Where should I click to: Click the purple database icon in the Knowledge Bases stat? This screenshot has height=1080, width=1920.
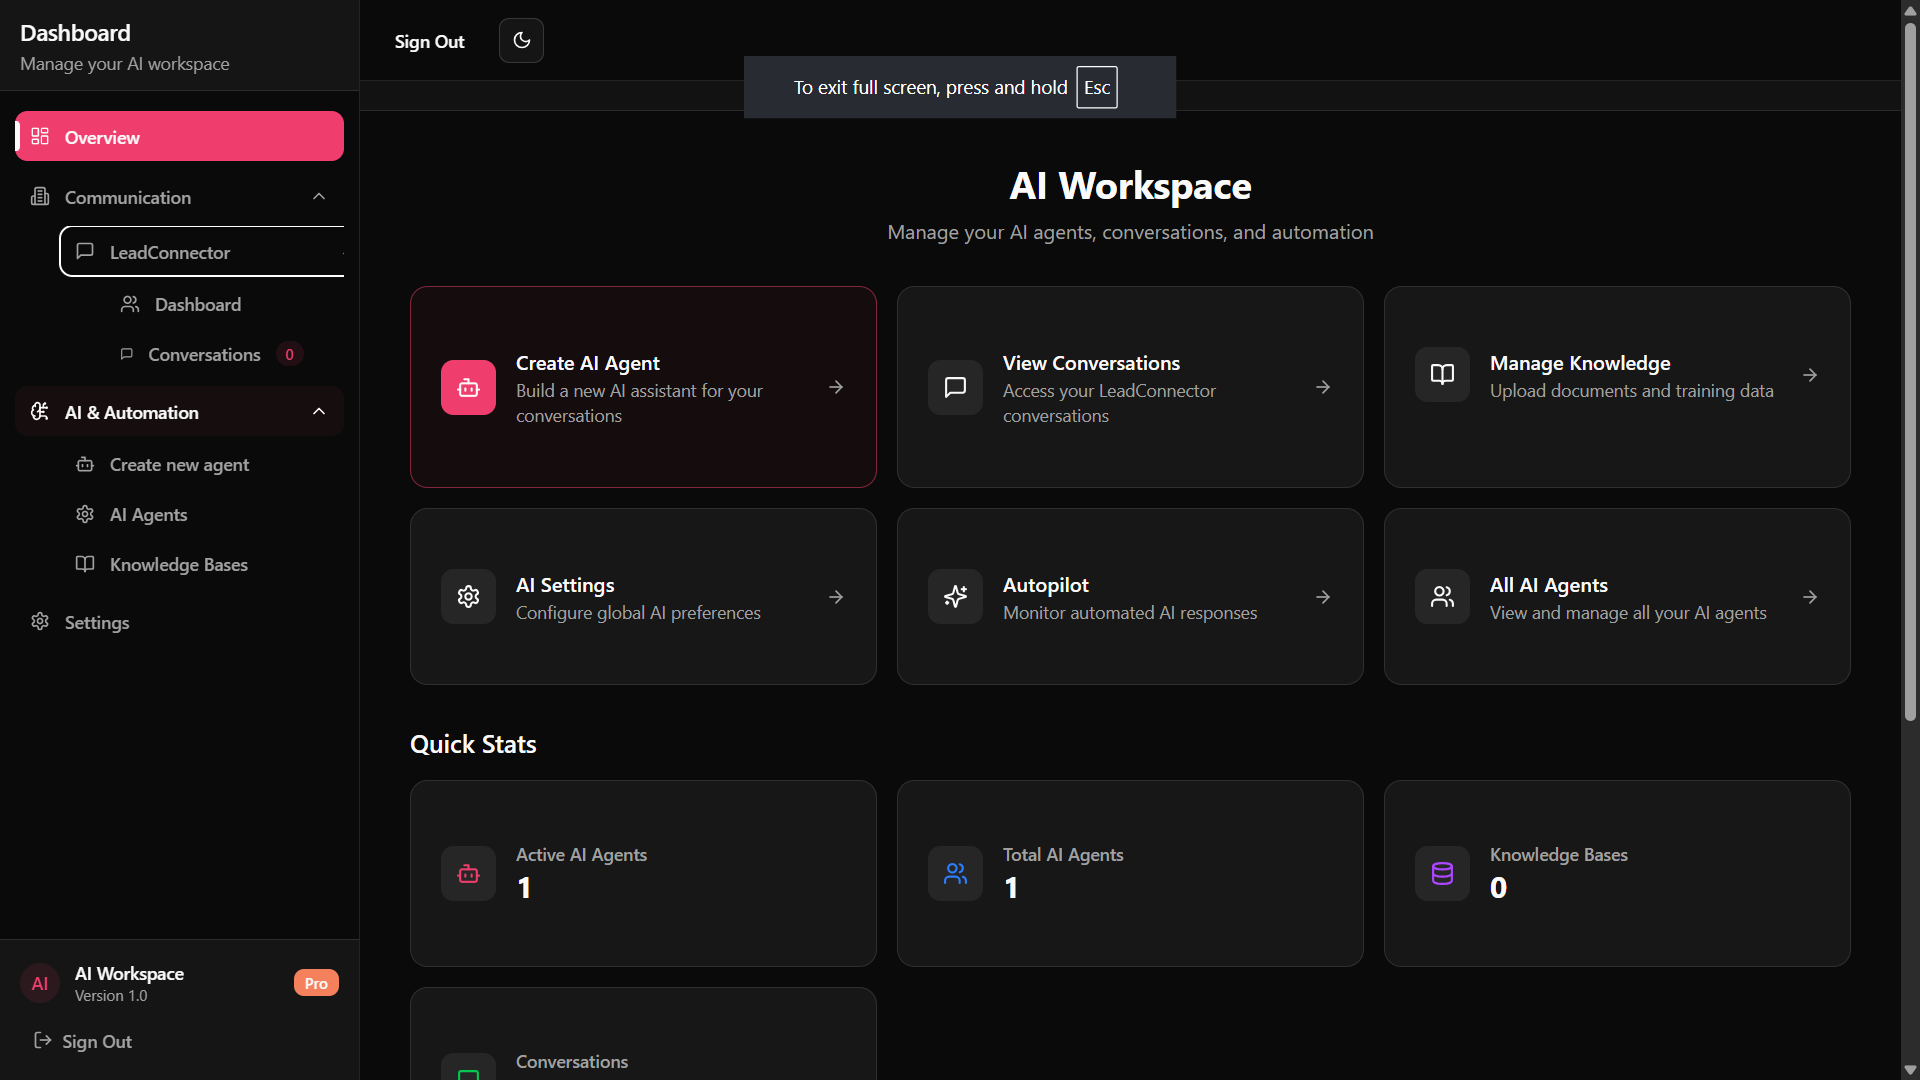pos(1442,874)
